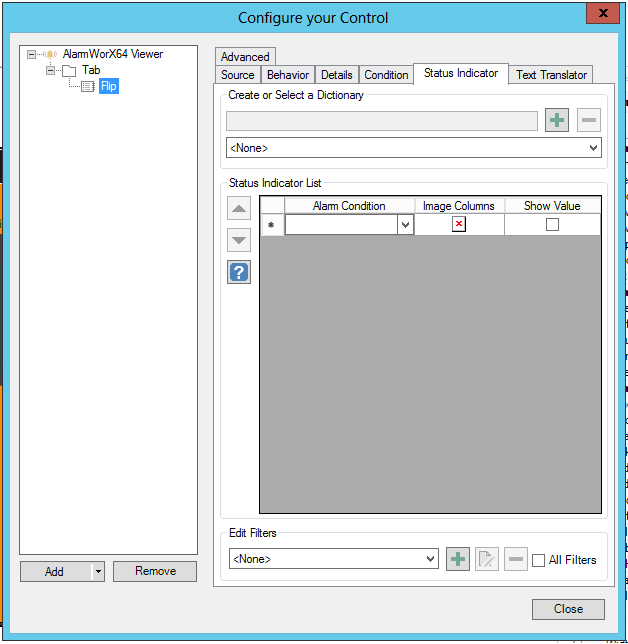Click the move up arrow icon
Screen dimensions: 628x644
coord(239,209)
